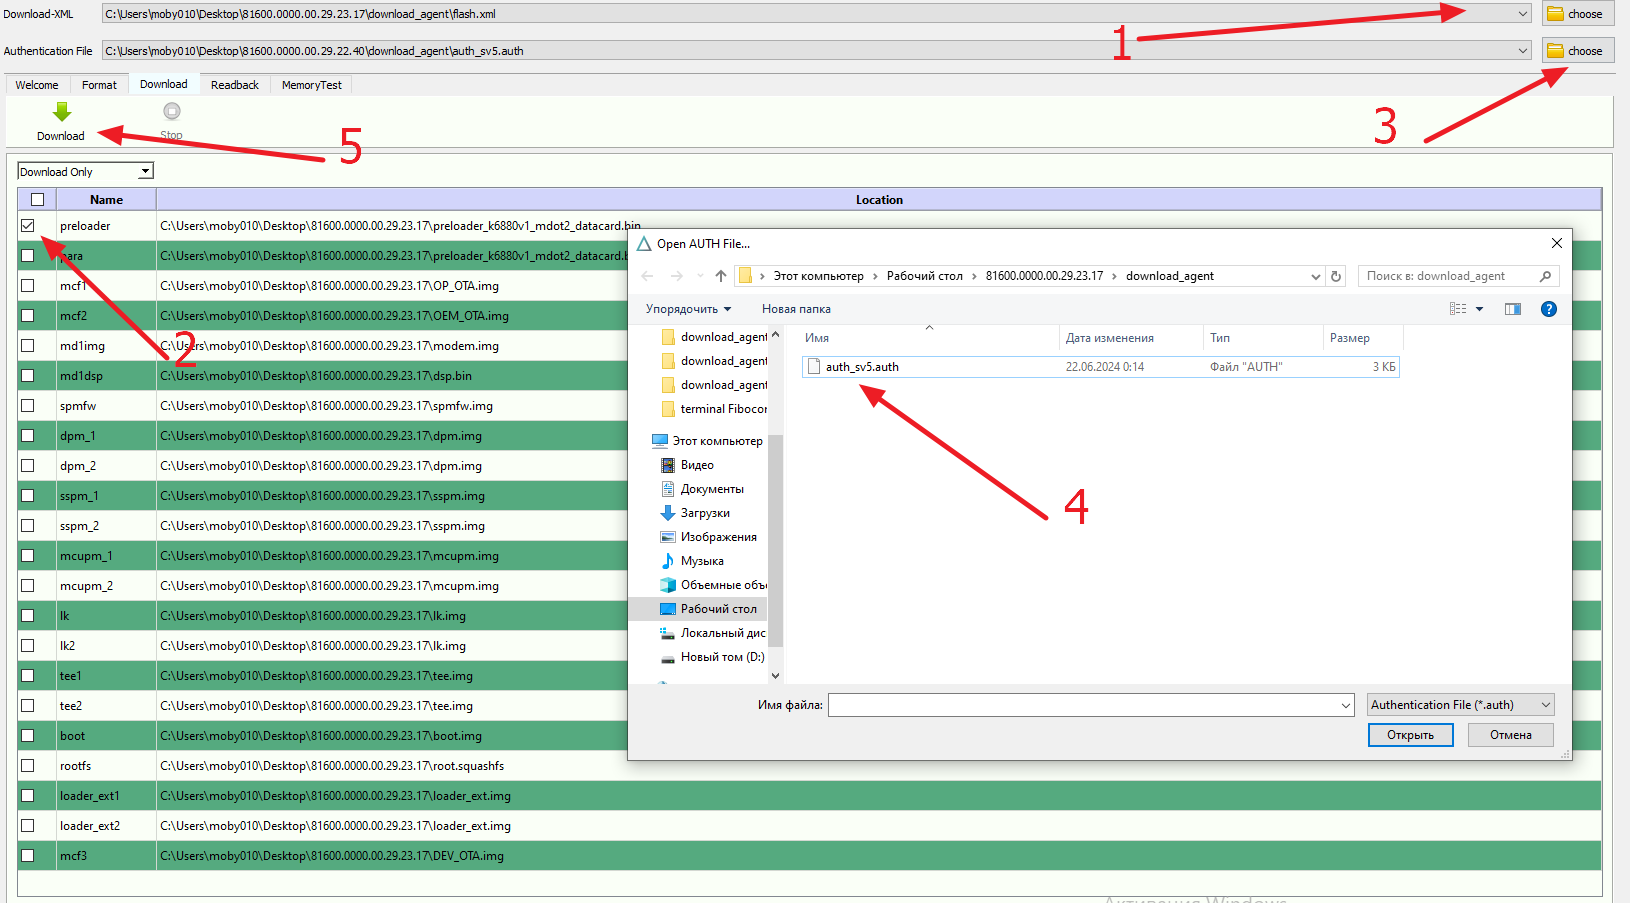The width and height of the screenshot is (1630, 903).
Task: Open Загрузки in navigation tree
Action: (705, 513)
